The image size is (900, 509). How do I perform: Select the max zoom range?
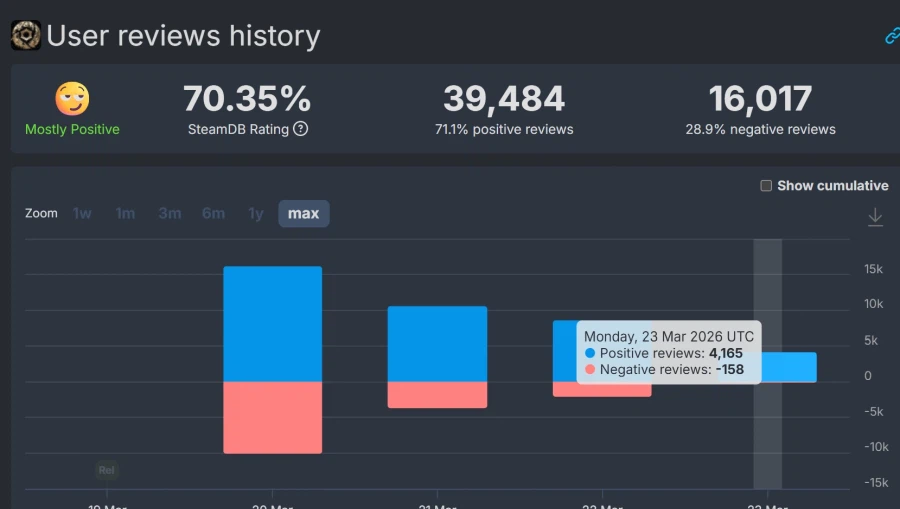pyautogui.click(x=303, y=213)
